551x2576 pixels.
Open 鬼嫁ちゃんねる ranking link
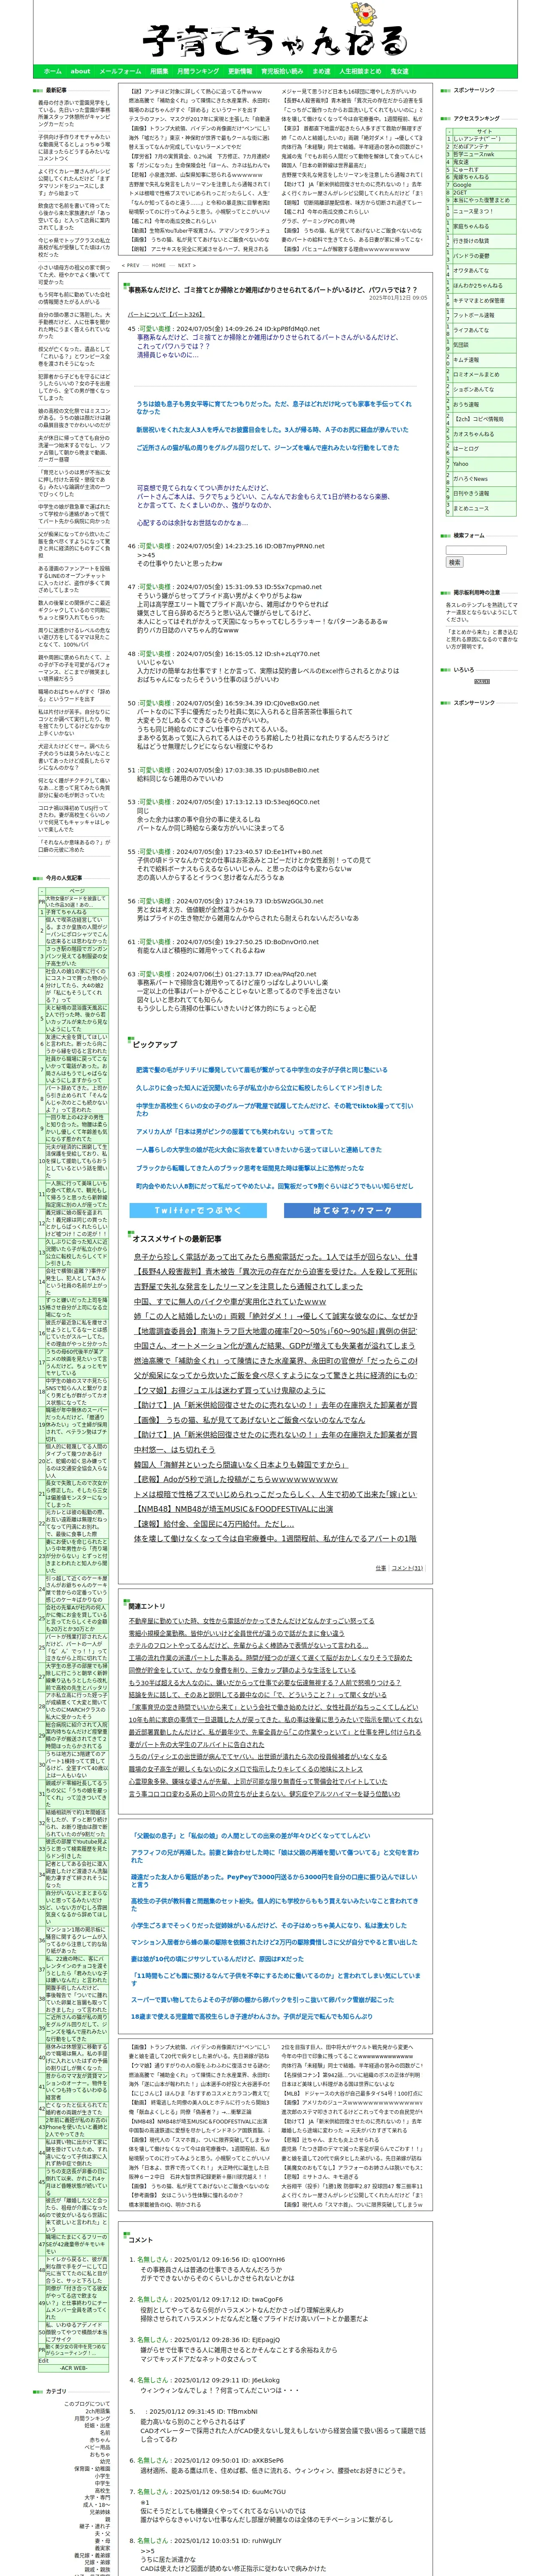pos(471,177)
